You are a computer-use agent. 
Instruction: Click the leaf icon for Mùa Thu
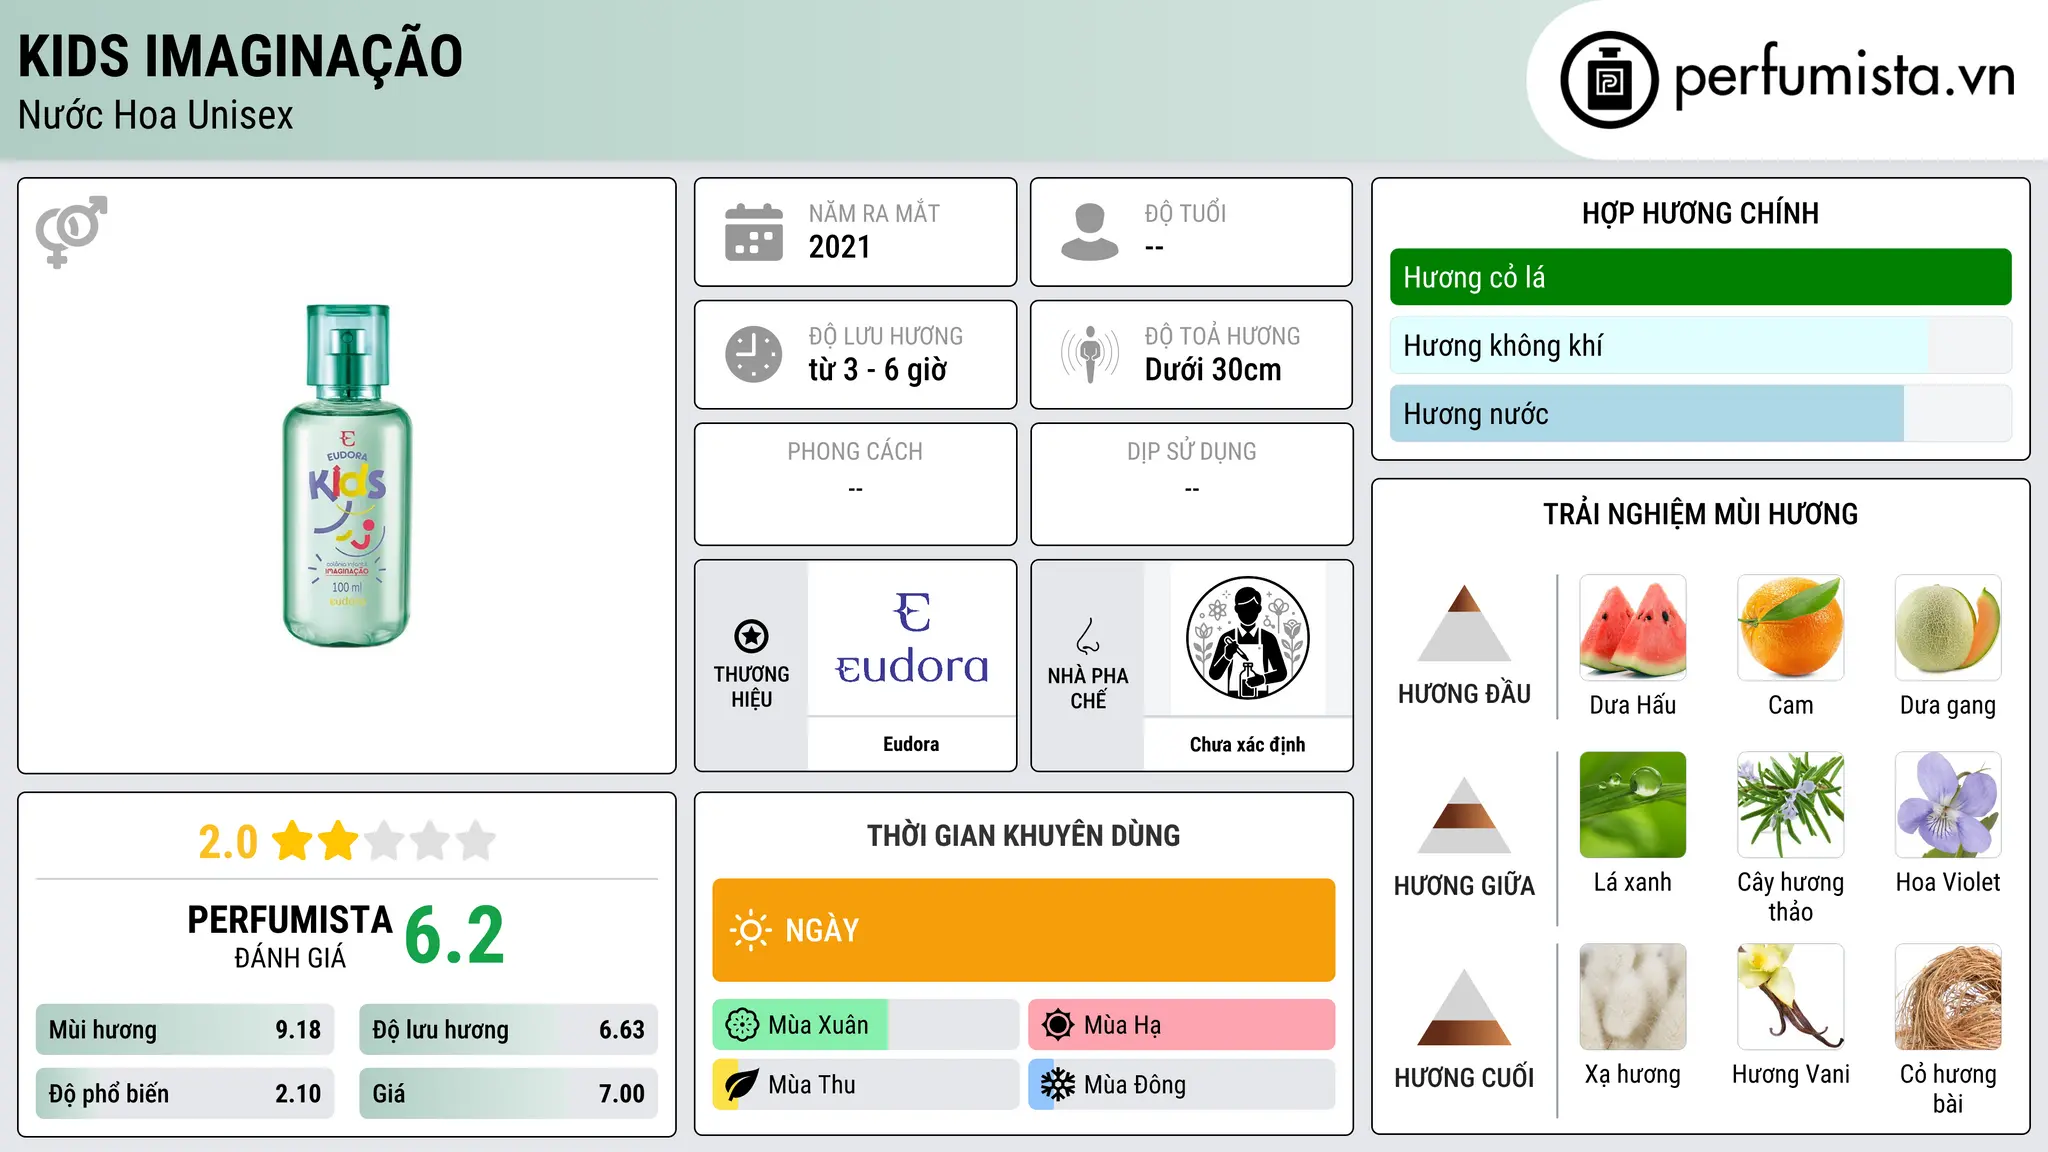[742, 1085]
